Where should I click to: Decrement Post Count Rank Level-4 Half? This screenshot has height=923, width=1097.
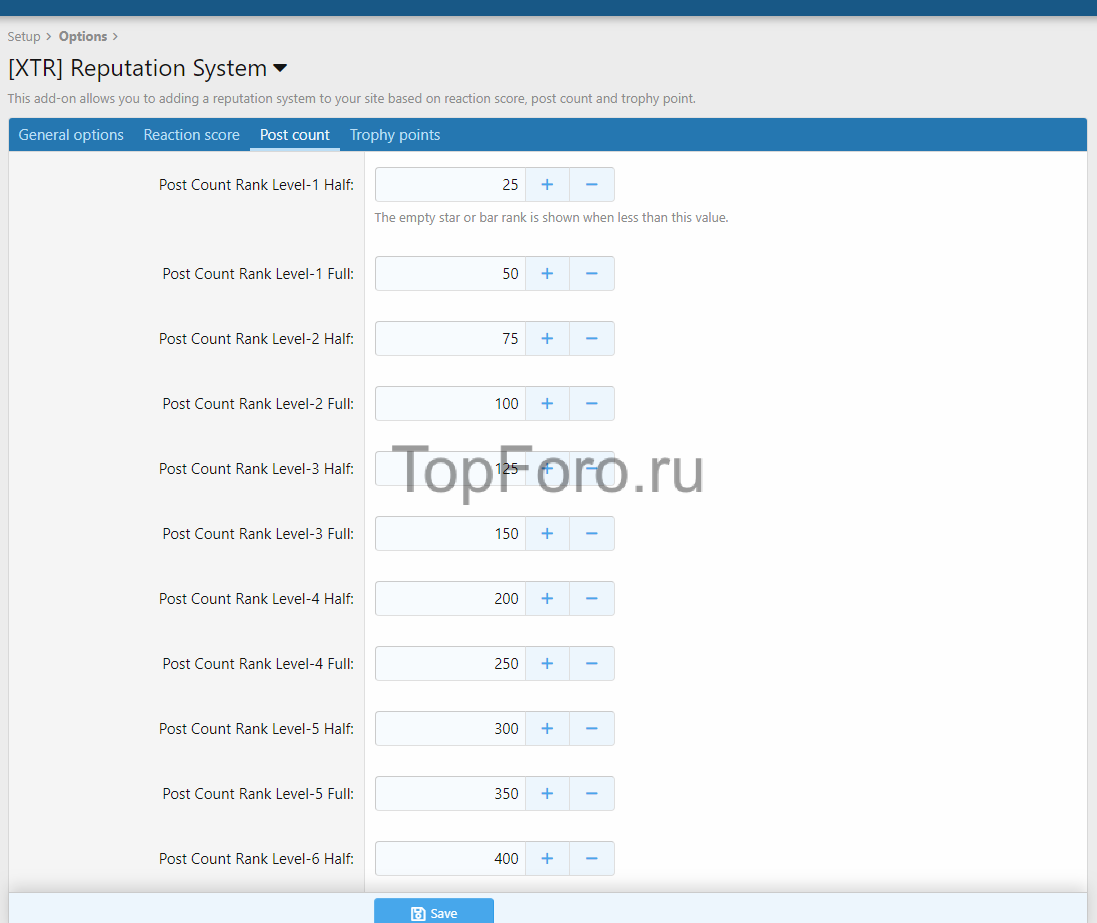coord(592,599)
